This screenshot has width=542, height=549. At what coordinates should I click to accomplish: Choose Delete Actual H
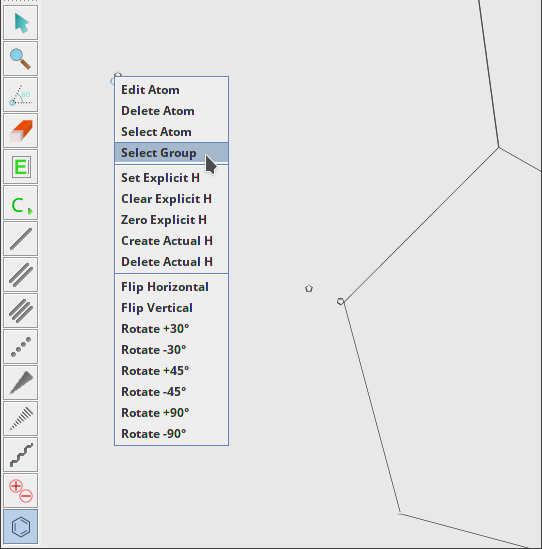click(172, 262)
